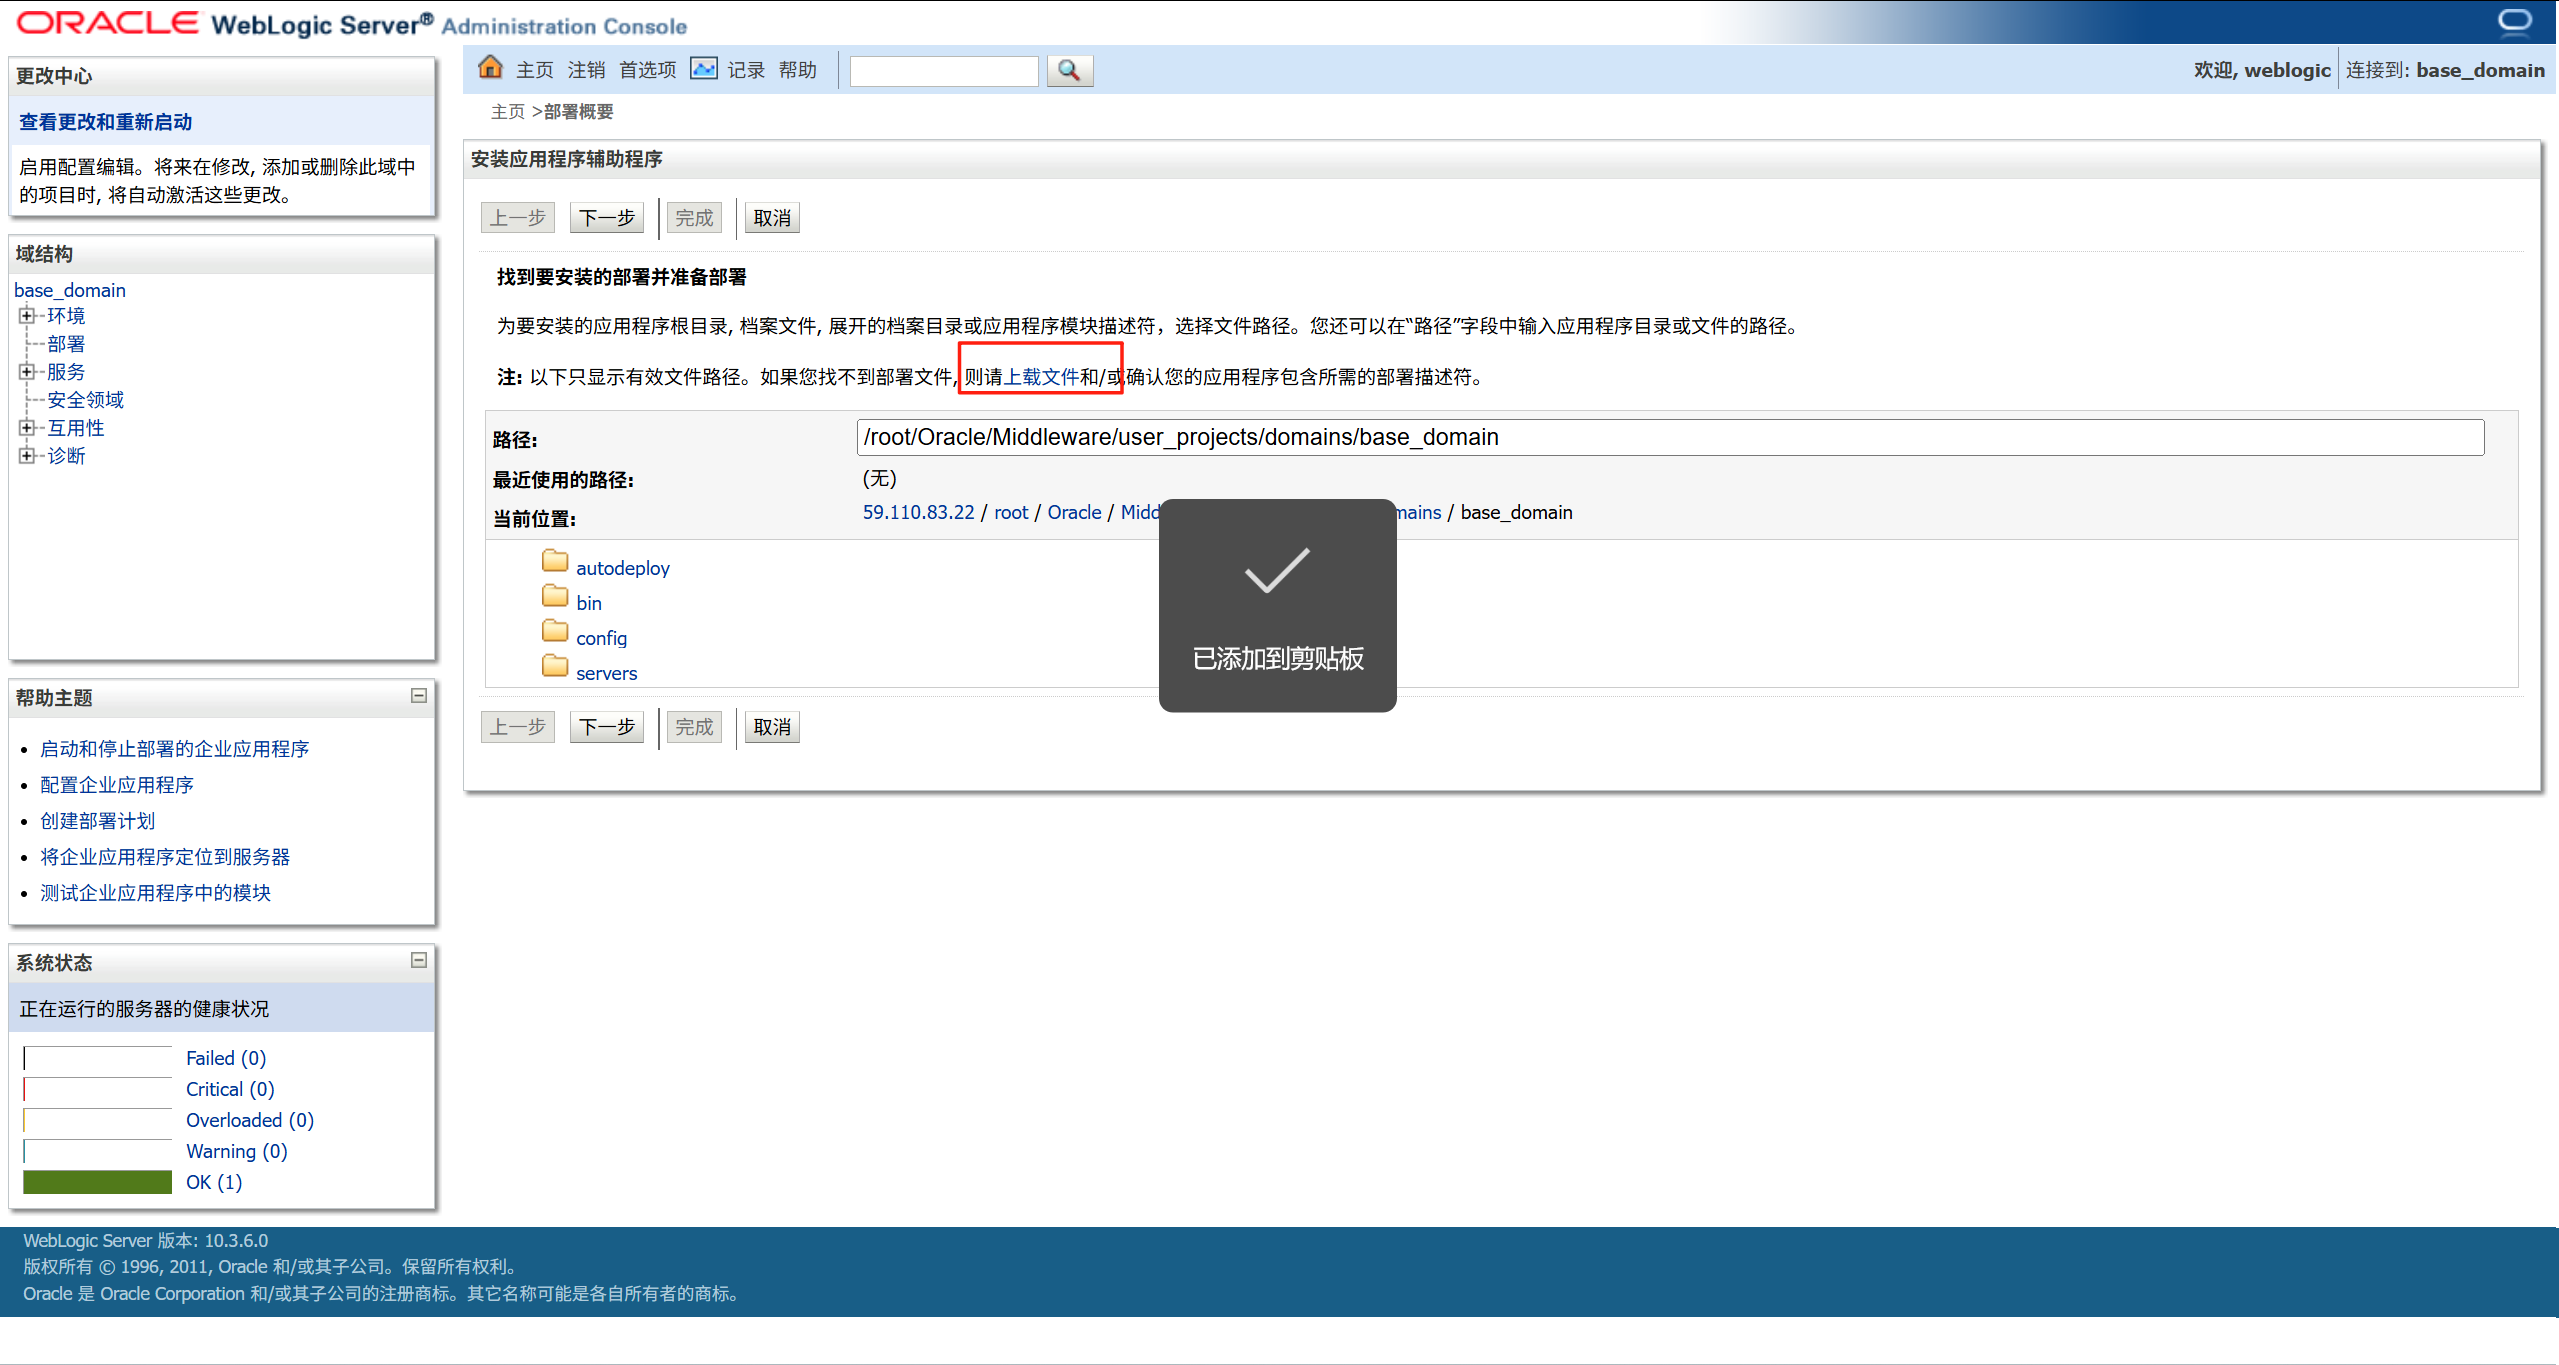Open the bin directory link
The image size is (2559, 1365).
(589, 603)
